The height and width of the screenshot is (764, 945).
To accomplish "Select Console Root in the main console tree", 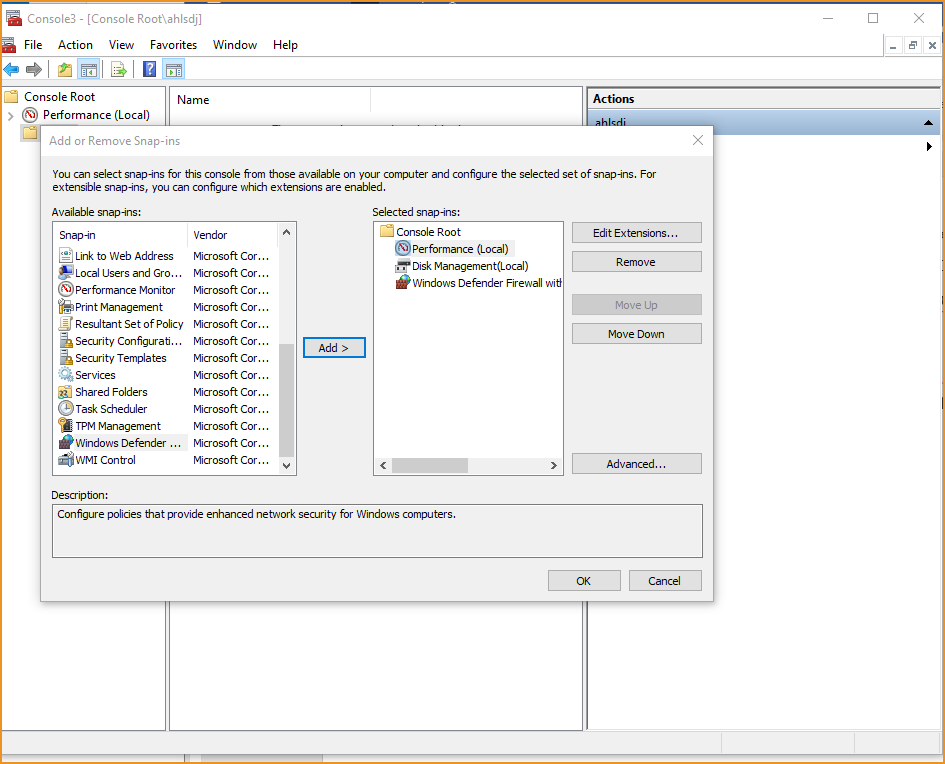I will (x=59, y=96).
